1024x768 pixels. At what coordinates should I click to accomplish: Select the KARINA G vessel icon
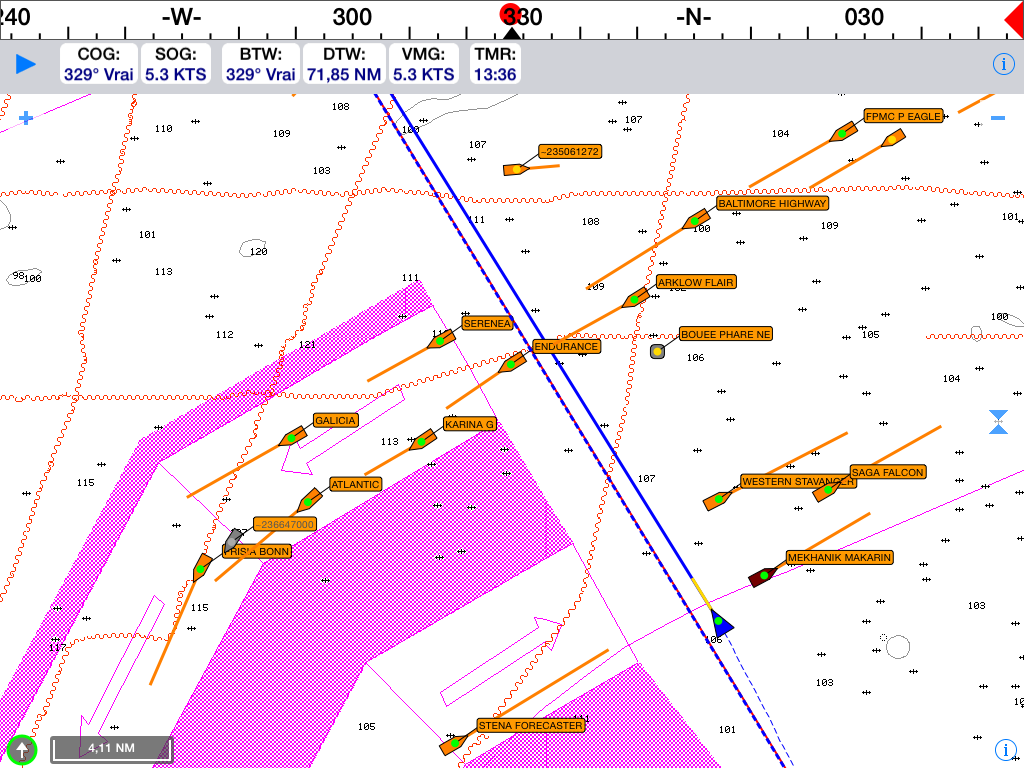tap(423, 441)
